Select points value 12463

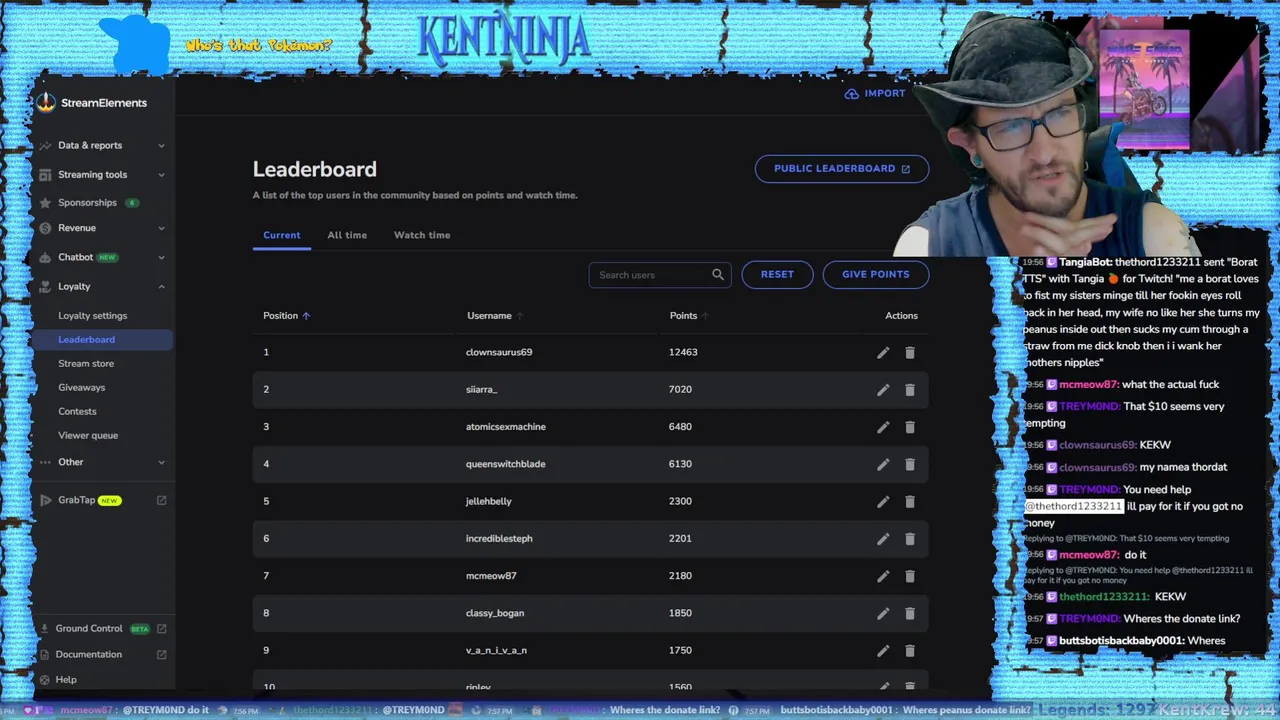point(683,352)
